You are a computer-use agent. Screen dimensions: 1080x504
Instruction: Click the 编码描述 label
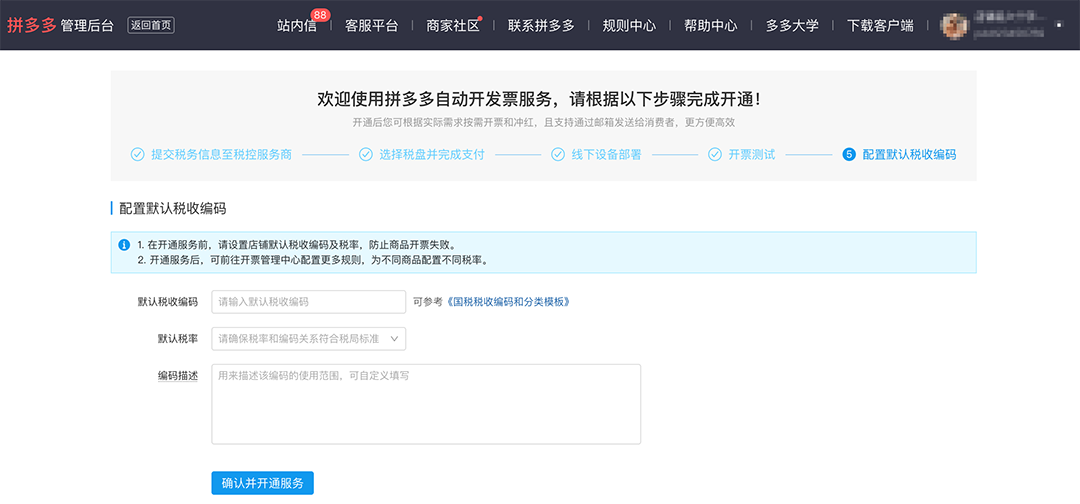pyautogui.click(x=178, y=376)
